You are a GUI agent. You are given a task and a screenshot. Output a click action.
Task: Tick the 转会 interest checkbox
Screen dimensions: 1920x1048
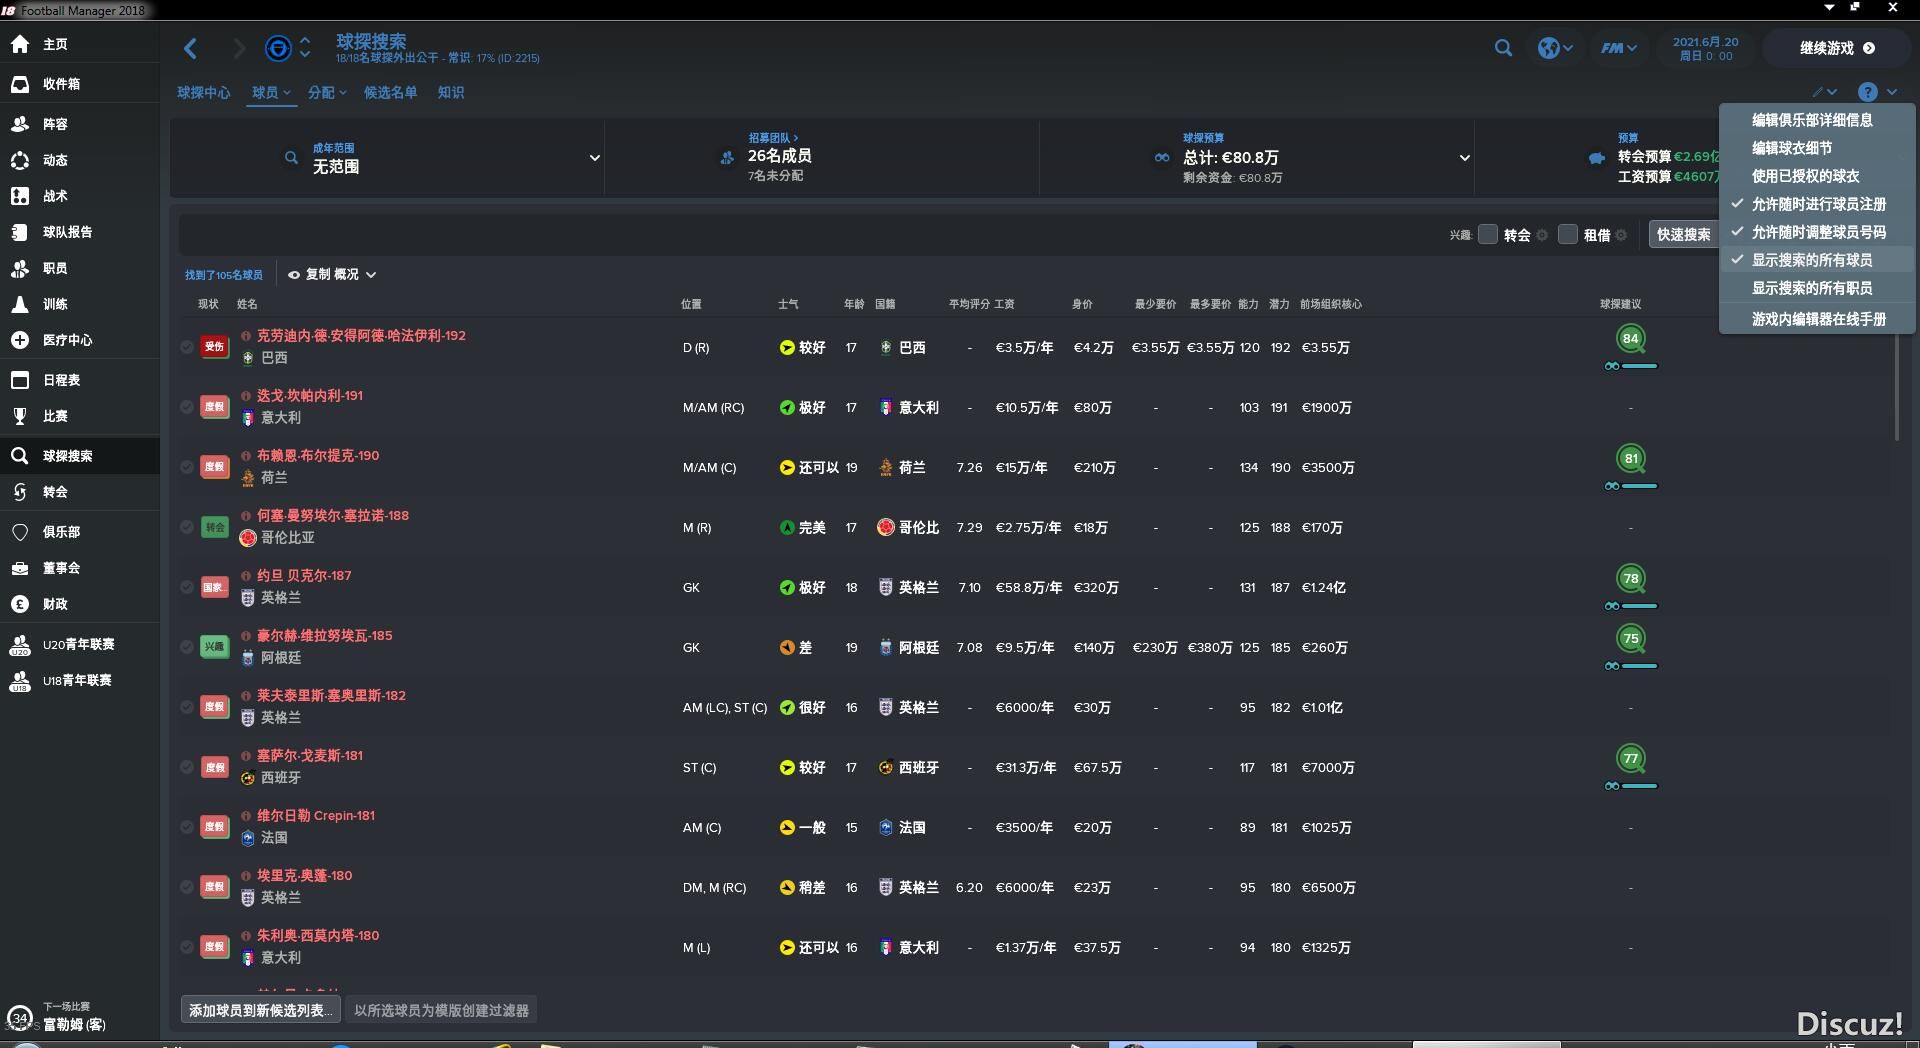coord(1488,234)
